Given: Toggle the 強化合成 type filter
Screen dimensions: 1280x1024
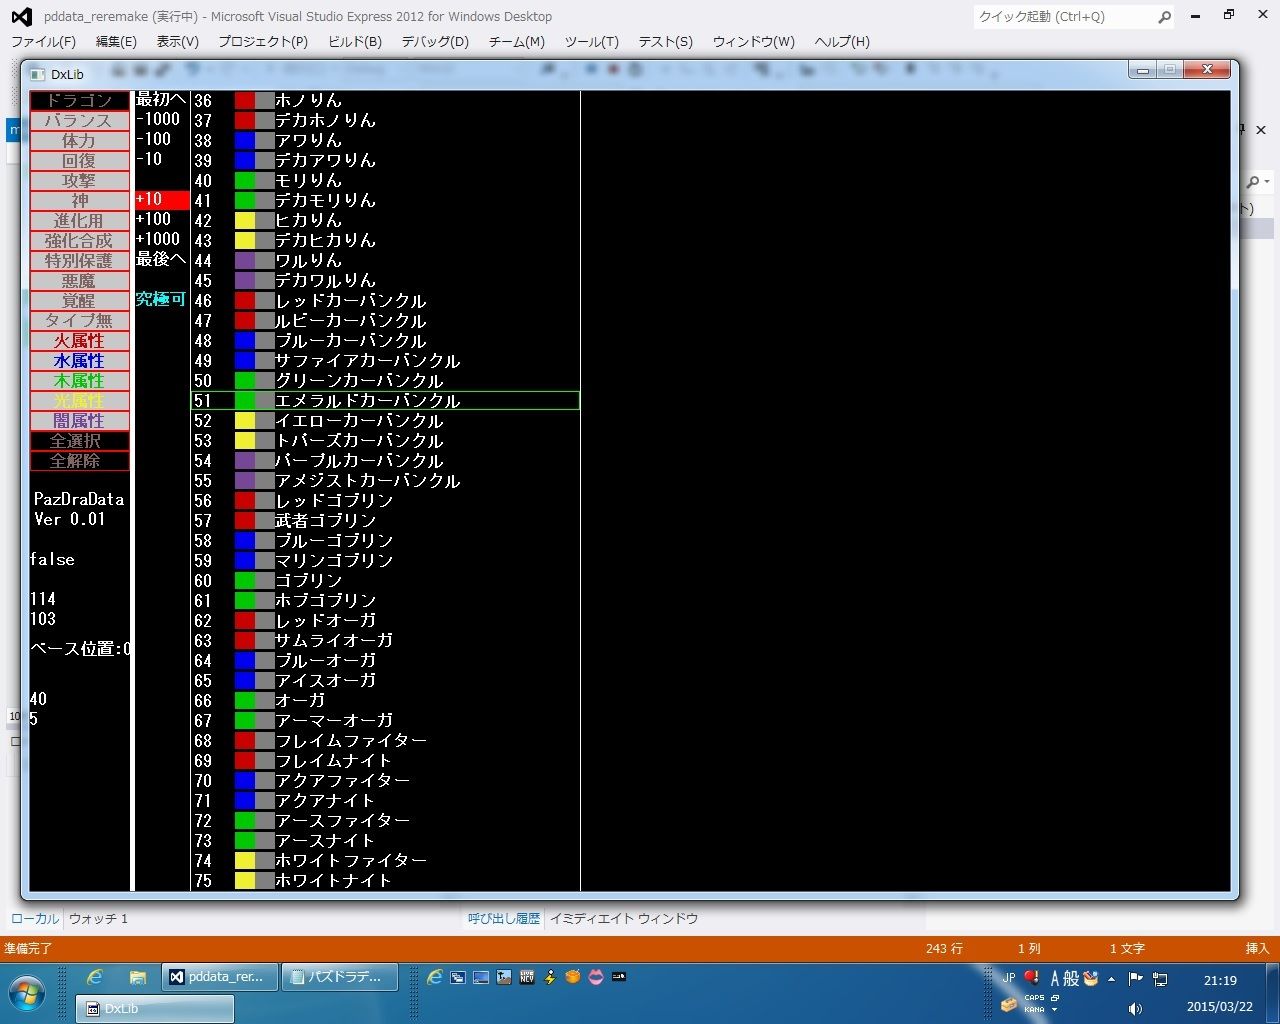Looking at the screenshot, I should pos(79,241).
